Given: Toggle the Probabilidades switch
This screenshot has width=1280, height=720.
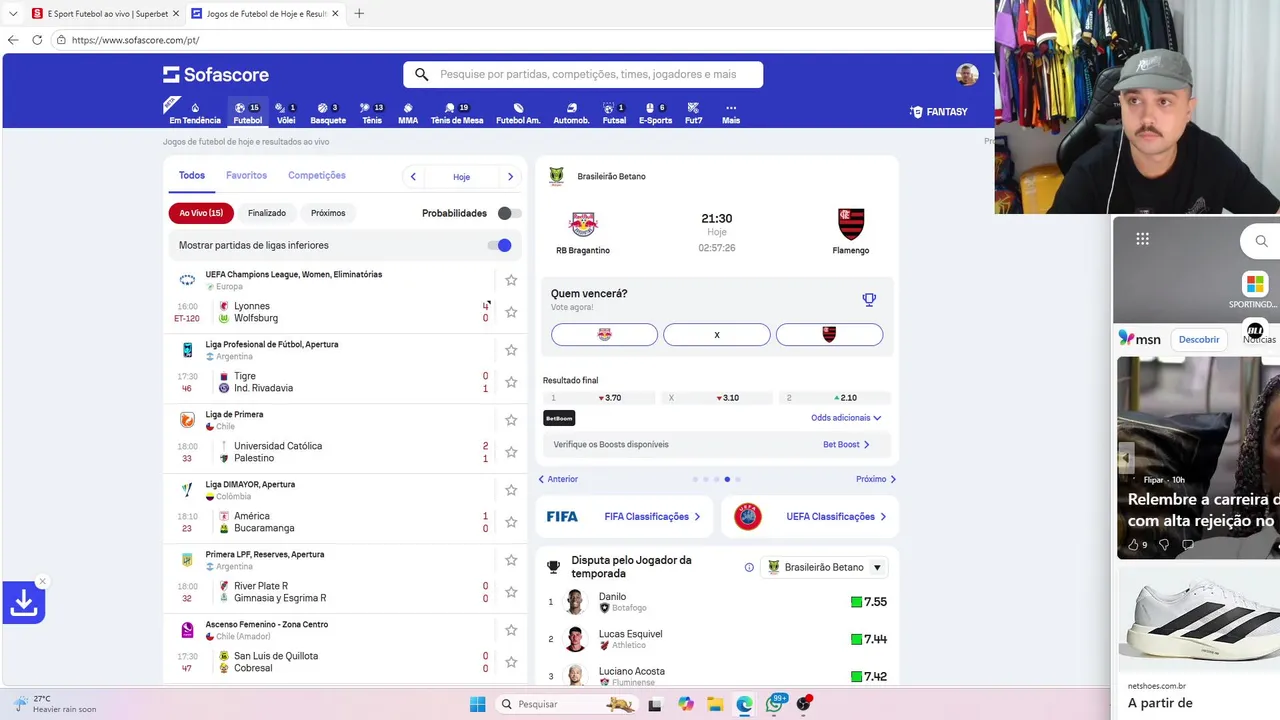Looking at the screenshot, I should tap(509, 213).
